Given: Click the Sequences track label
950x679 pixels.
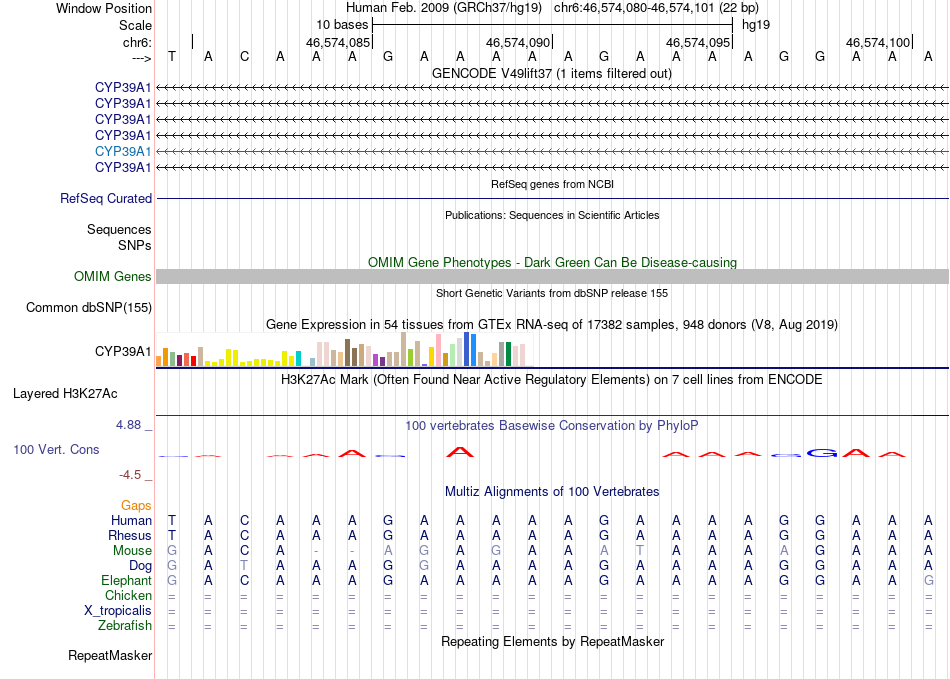Looking at the screenshot, I should (119, 230).
